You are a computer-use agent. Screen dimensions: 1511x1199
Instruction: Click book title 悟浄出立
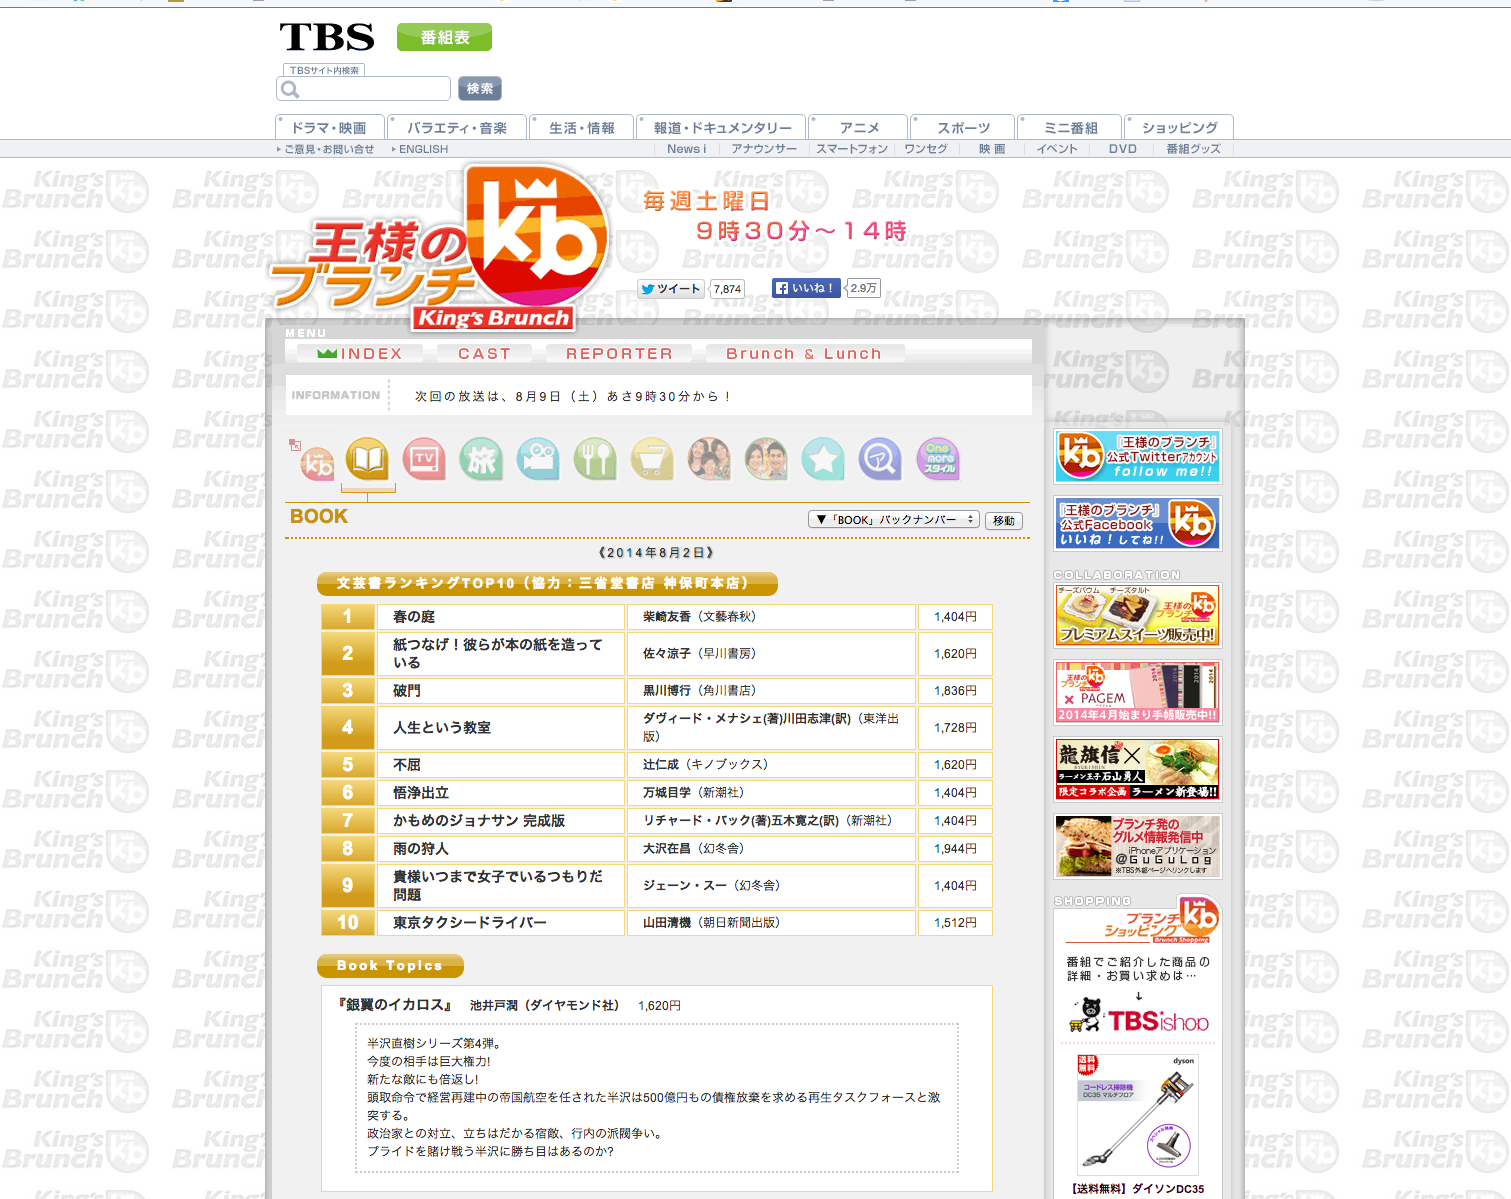pos(421,793)
